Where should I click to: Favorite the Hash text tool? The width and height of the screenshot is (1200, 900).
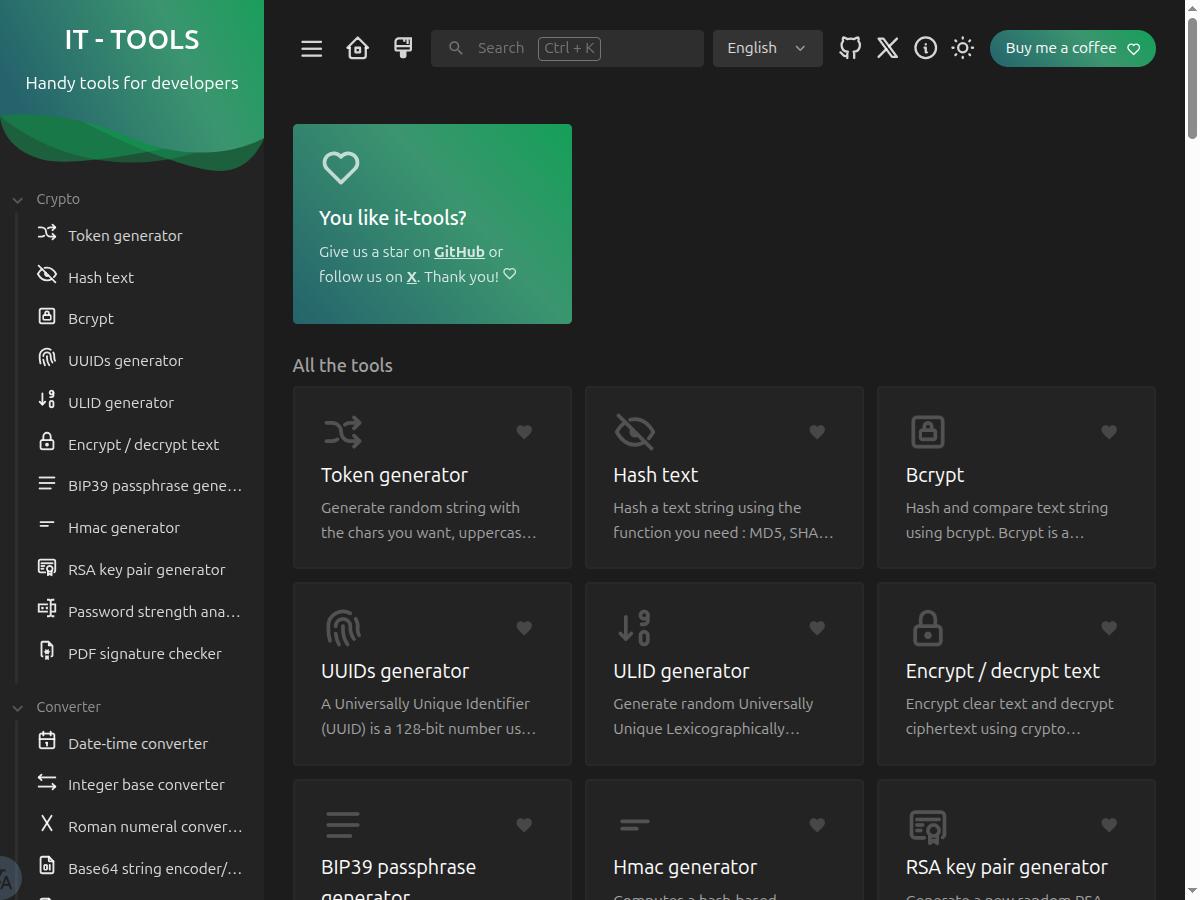coord(816,432)
